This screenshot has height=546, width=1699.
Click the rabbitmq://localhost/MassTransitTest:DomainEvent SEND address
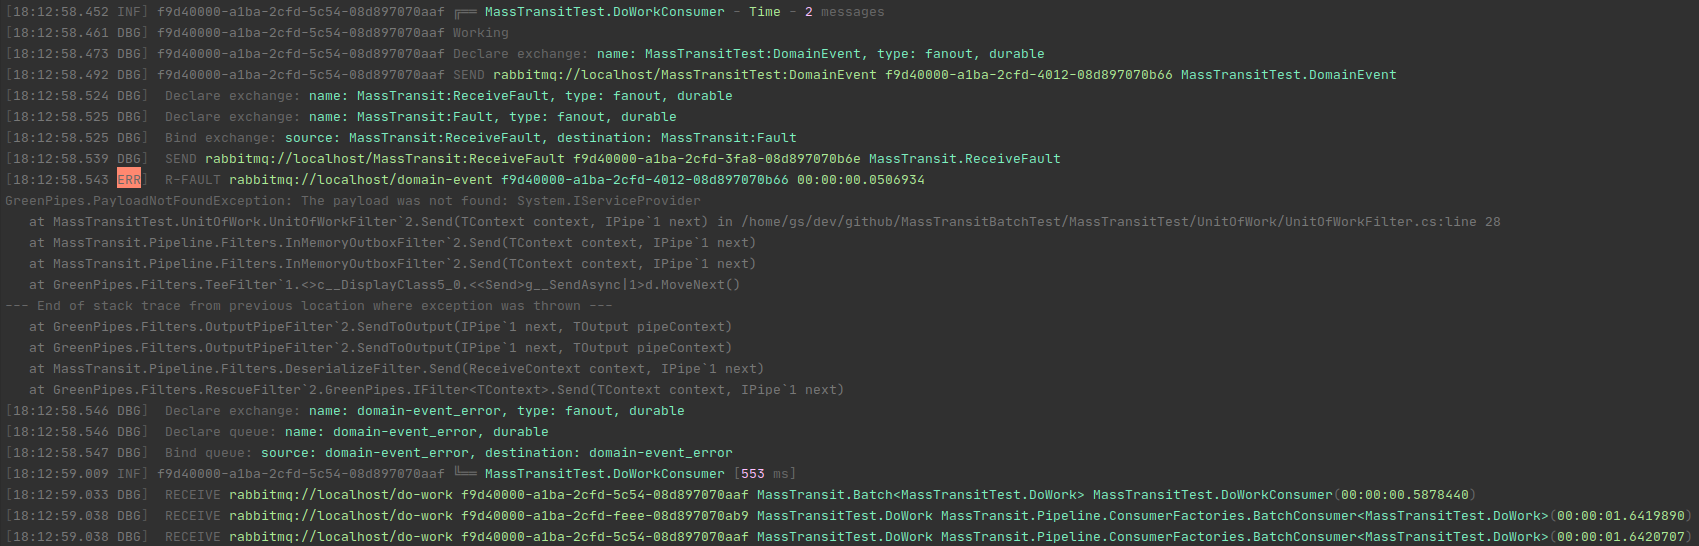tap(685, 75)
